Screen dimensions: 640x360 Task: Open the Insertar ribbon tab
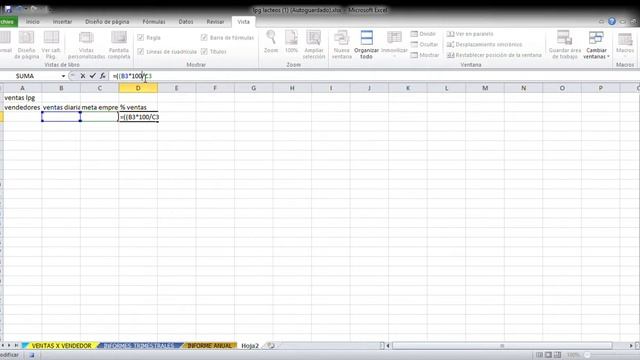62,22
